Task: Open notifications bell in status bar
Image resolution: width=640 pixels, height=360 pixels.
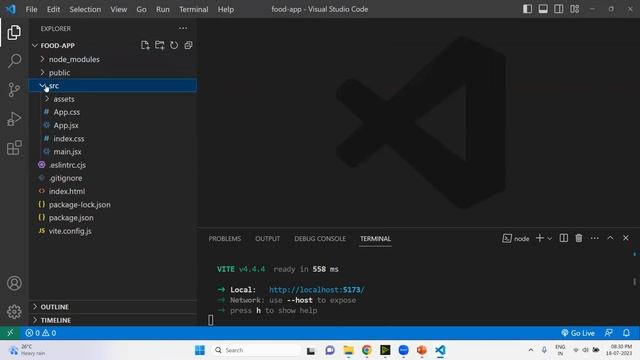Action: coord(626,333)
